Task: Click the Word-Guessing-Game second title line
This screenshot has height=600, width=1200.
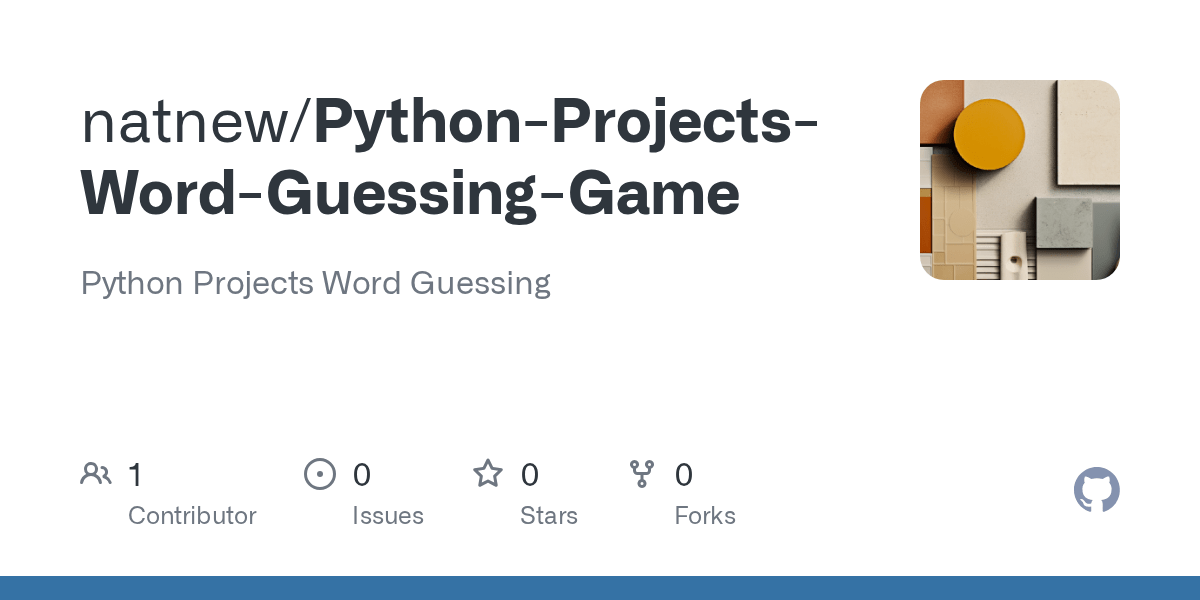Action: pyautogui.click(x=411, y=195)
